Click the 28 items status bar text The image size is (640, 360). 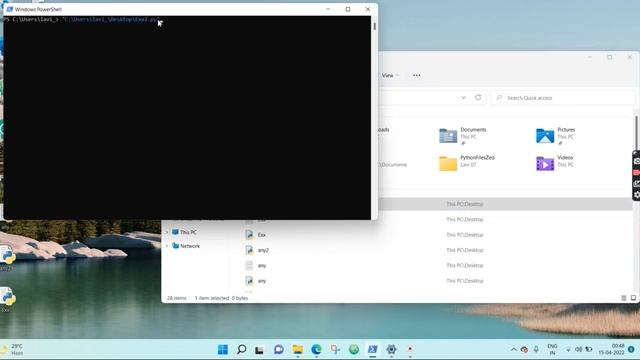coord(176,298)
